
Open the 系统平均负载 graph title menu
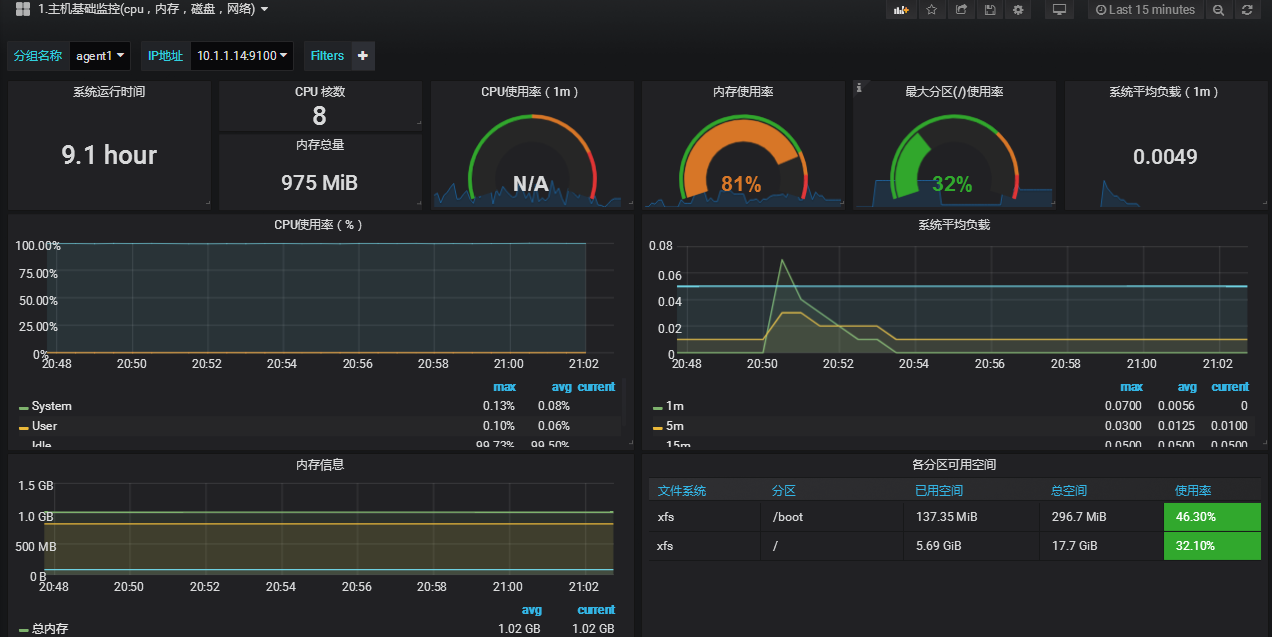point(954,225)
